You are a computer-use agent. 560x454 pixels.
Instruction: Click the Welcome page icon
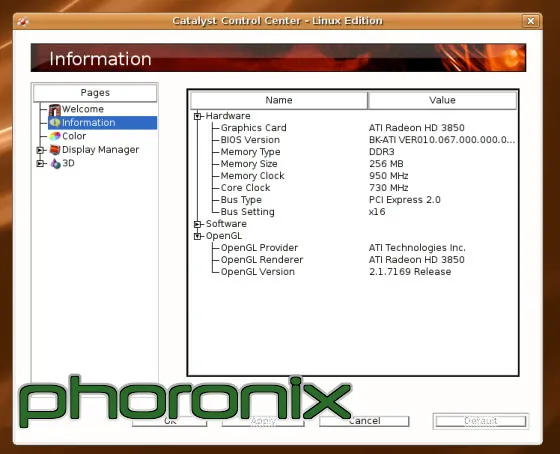point(55,109)
